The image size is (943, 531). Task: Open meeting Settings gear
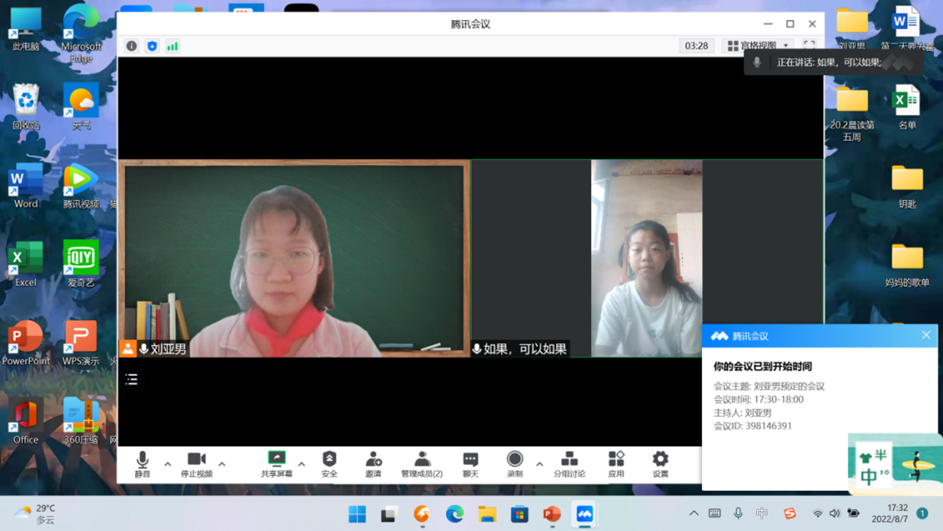pos(660,463)
